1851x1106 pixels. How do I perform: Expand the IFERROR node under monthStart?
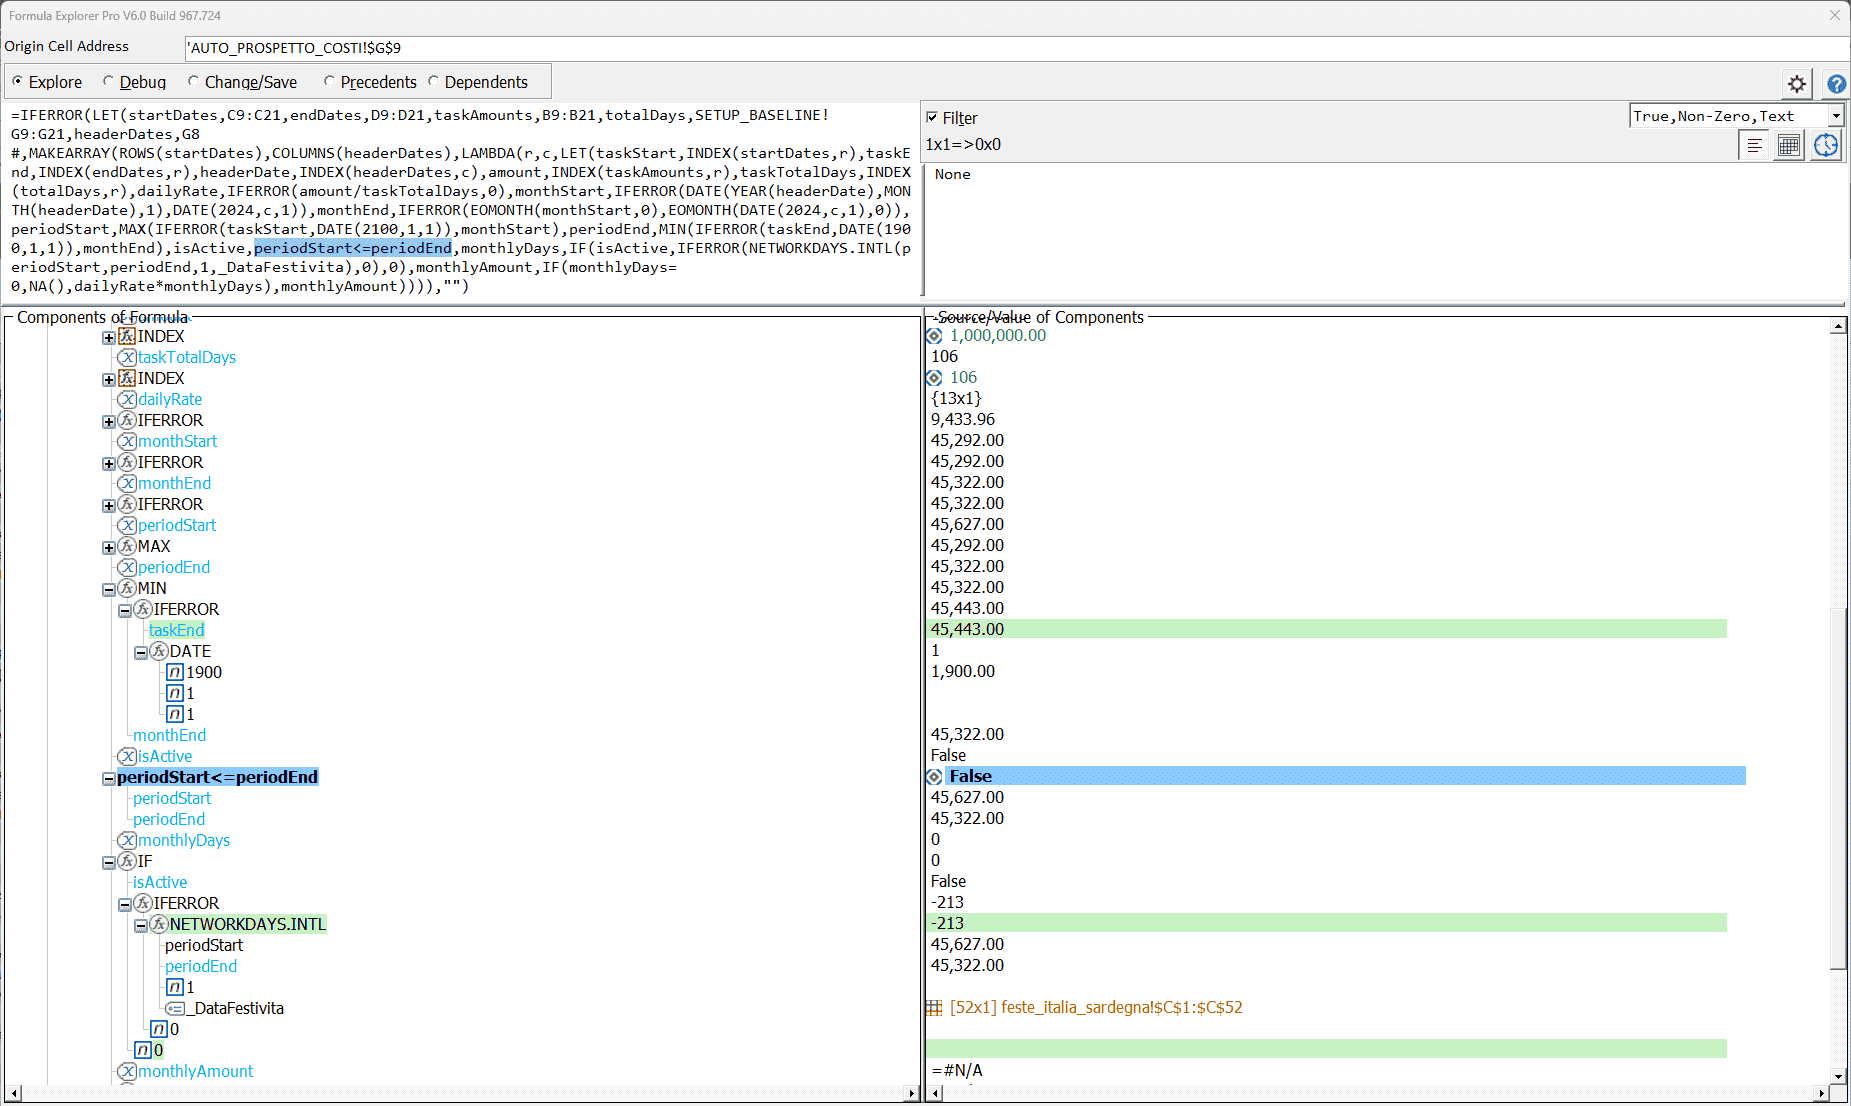coord(108,463)
